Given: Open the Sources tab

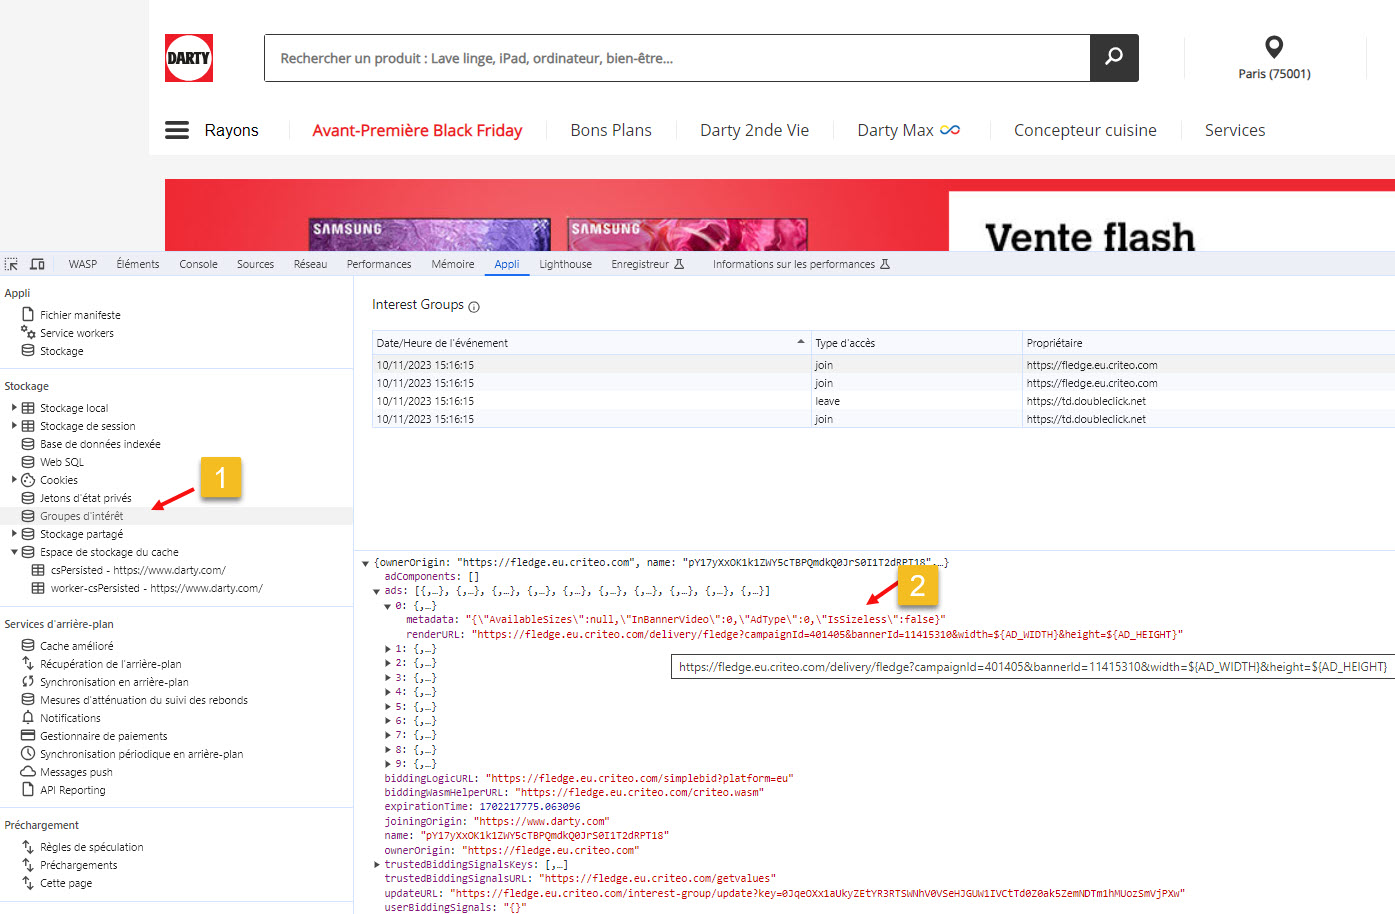Looking at the screenshot, I should [255, 264].
